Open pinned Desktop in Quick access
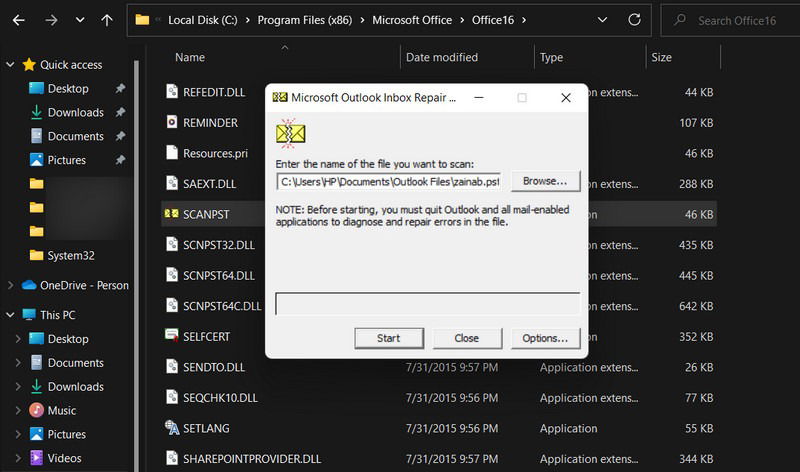 coord(68,88)
